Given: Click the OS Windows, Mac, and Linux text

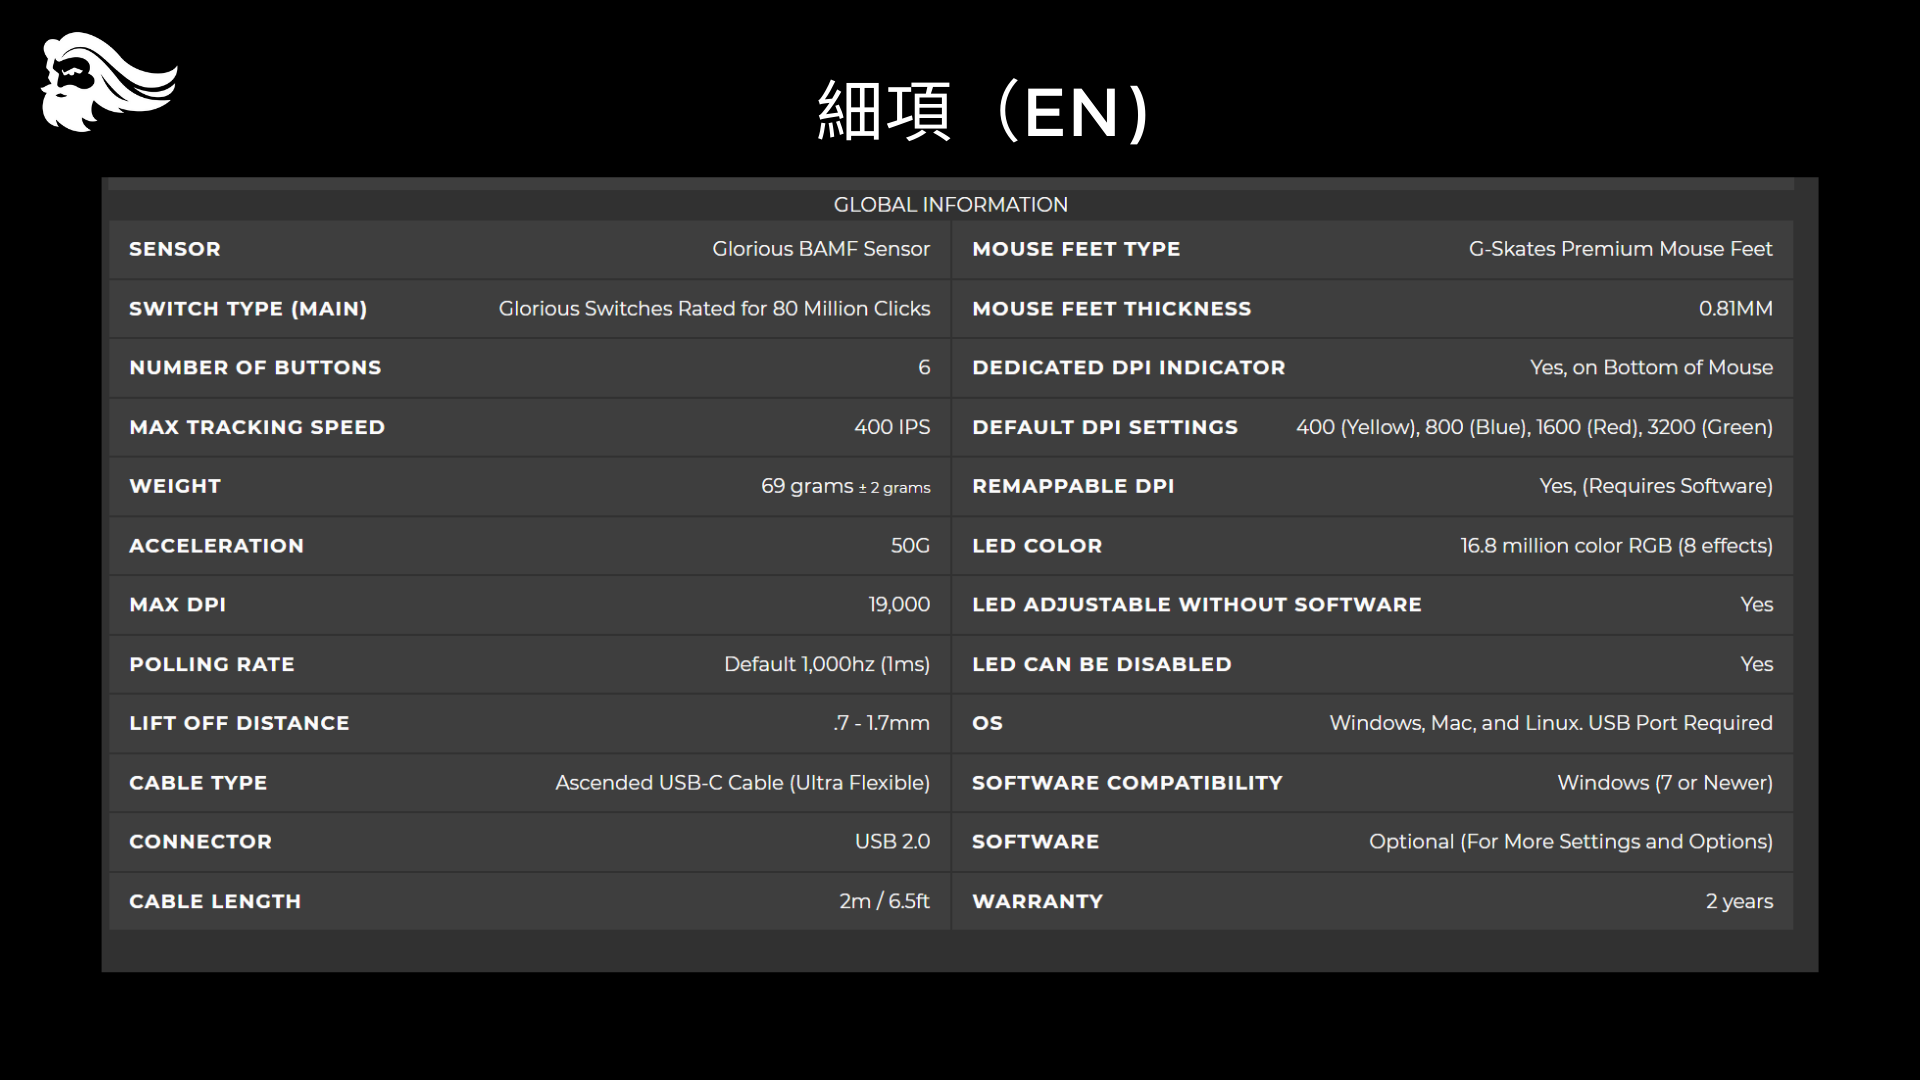Looking at the screenshot, I should (x=1550, y=723).
